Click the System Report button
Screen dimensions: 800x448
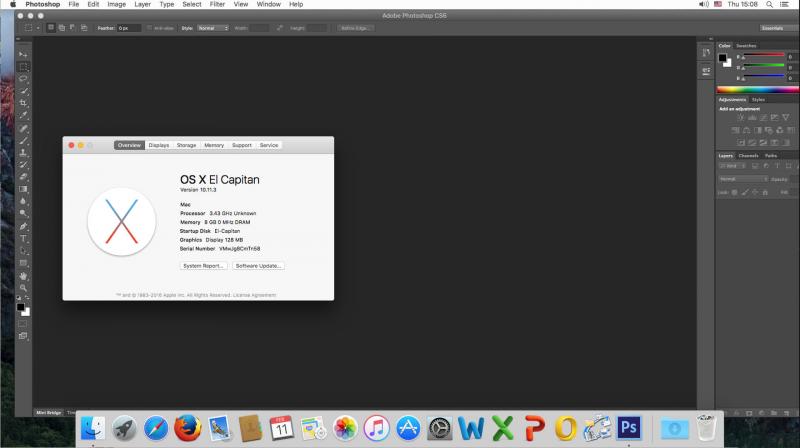(x=204, y=266)
